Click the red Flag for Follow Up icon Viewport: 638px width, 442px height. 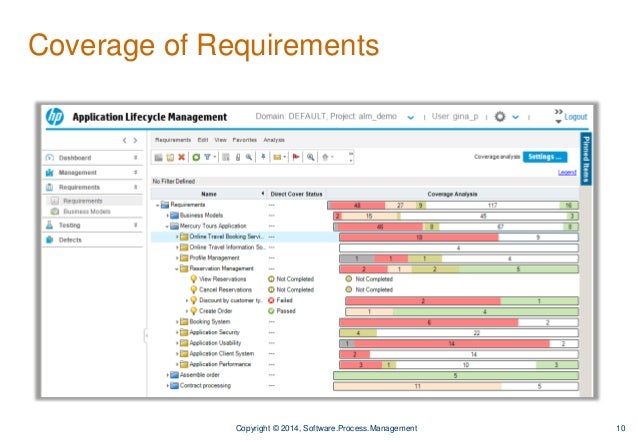(x=296, y=157)
